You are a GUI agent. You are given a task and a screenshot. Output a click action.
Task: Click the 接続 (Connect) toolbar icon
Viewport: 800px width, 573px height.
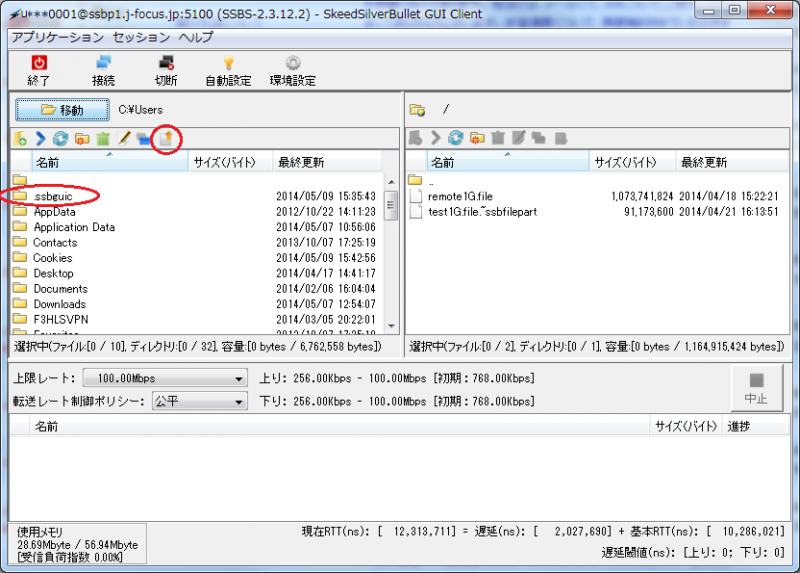(103, 64)
